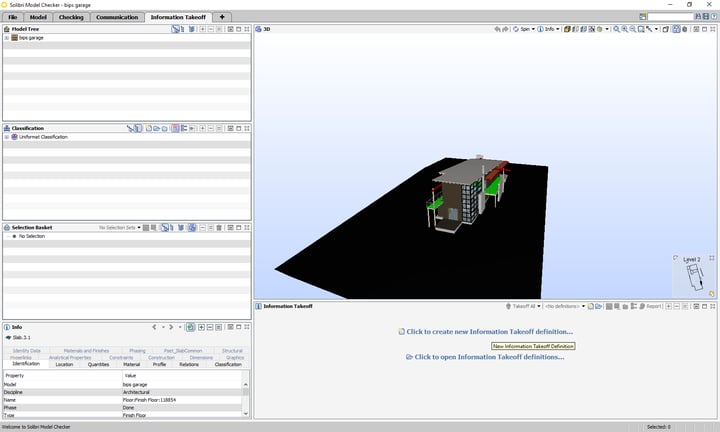Viewport: 720px width, 432px height.
Task: Click to open Information Takeoff definitions link
Action: 485,357
